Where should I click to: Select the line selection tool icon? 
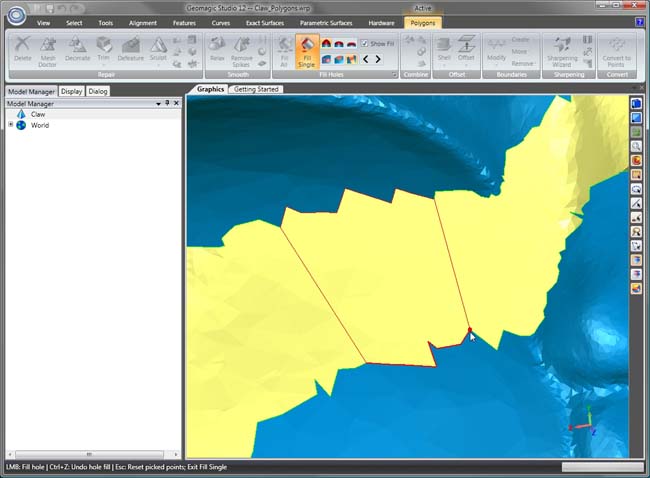point(636,203)
